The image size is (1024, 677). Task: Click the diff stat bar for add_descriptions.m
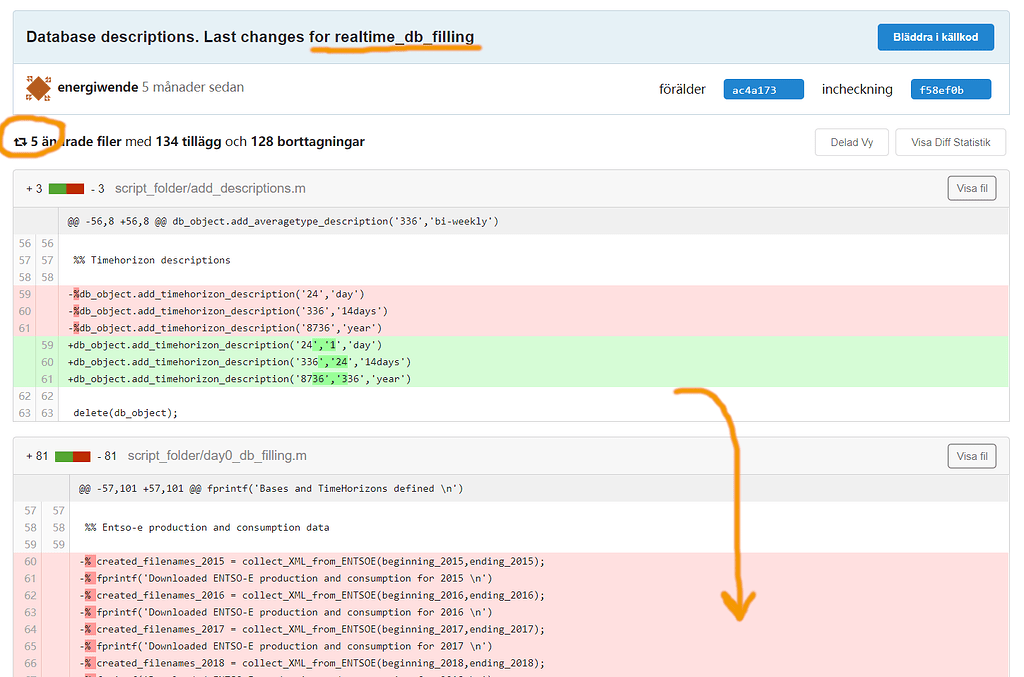(x=66, y=186)
